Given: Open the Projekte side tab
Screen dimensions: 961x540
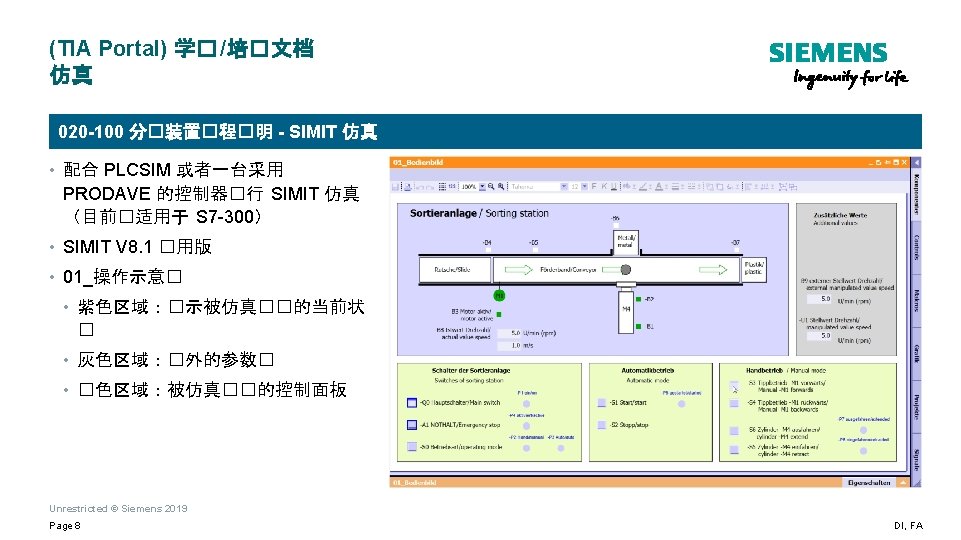Looking at the screenshot, I should (916, 406).
